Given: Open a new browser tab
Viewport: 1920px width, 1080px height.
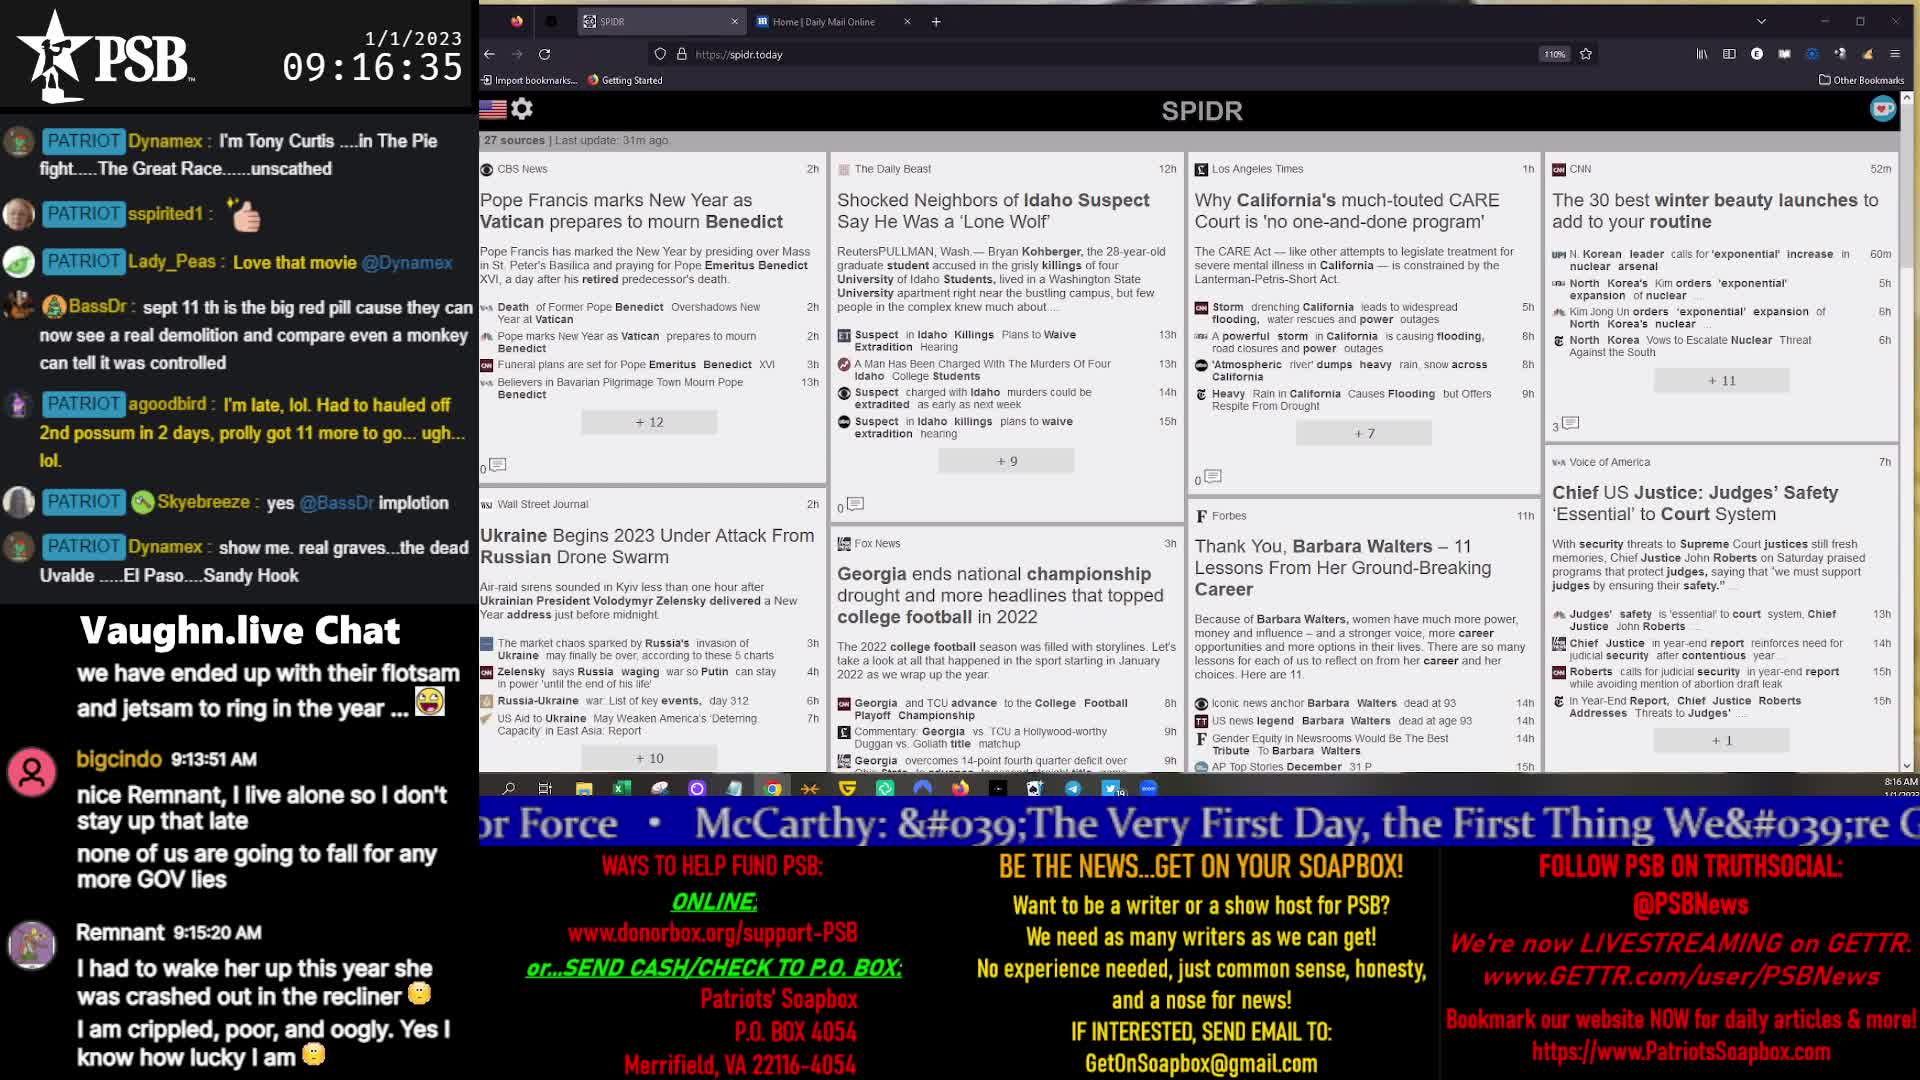Looking at the screenshot, I should pos(936,21).
